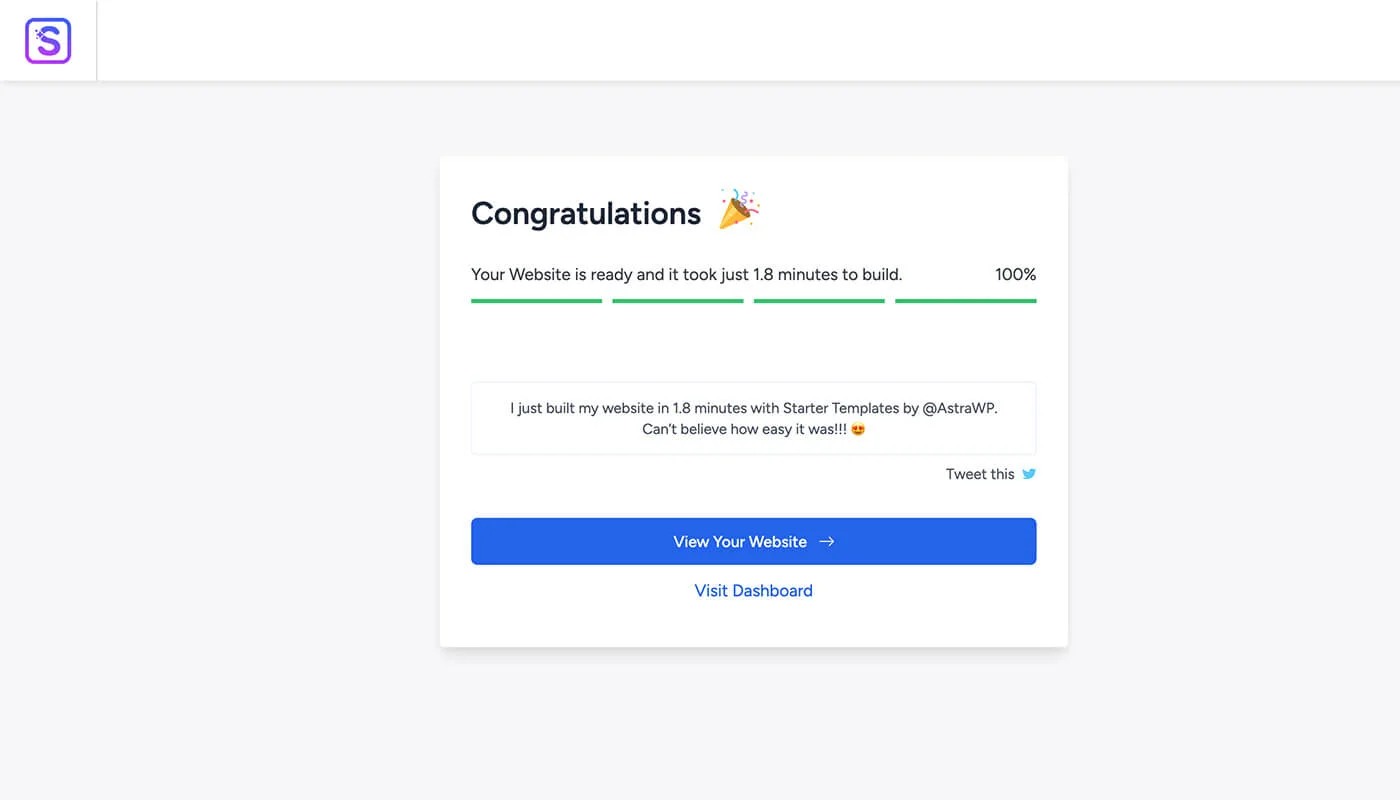Click the second green progress segment

[677, 300]
